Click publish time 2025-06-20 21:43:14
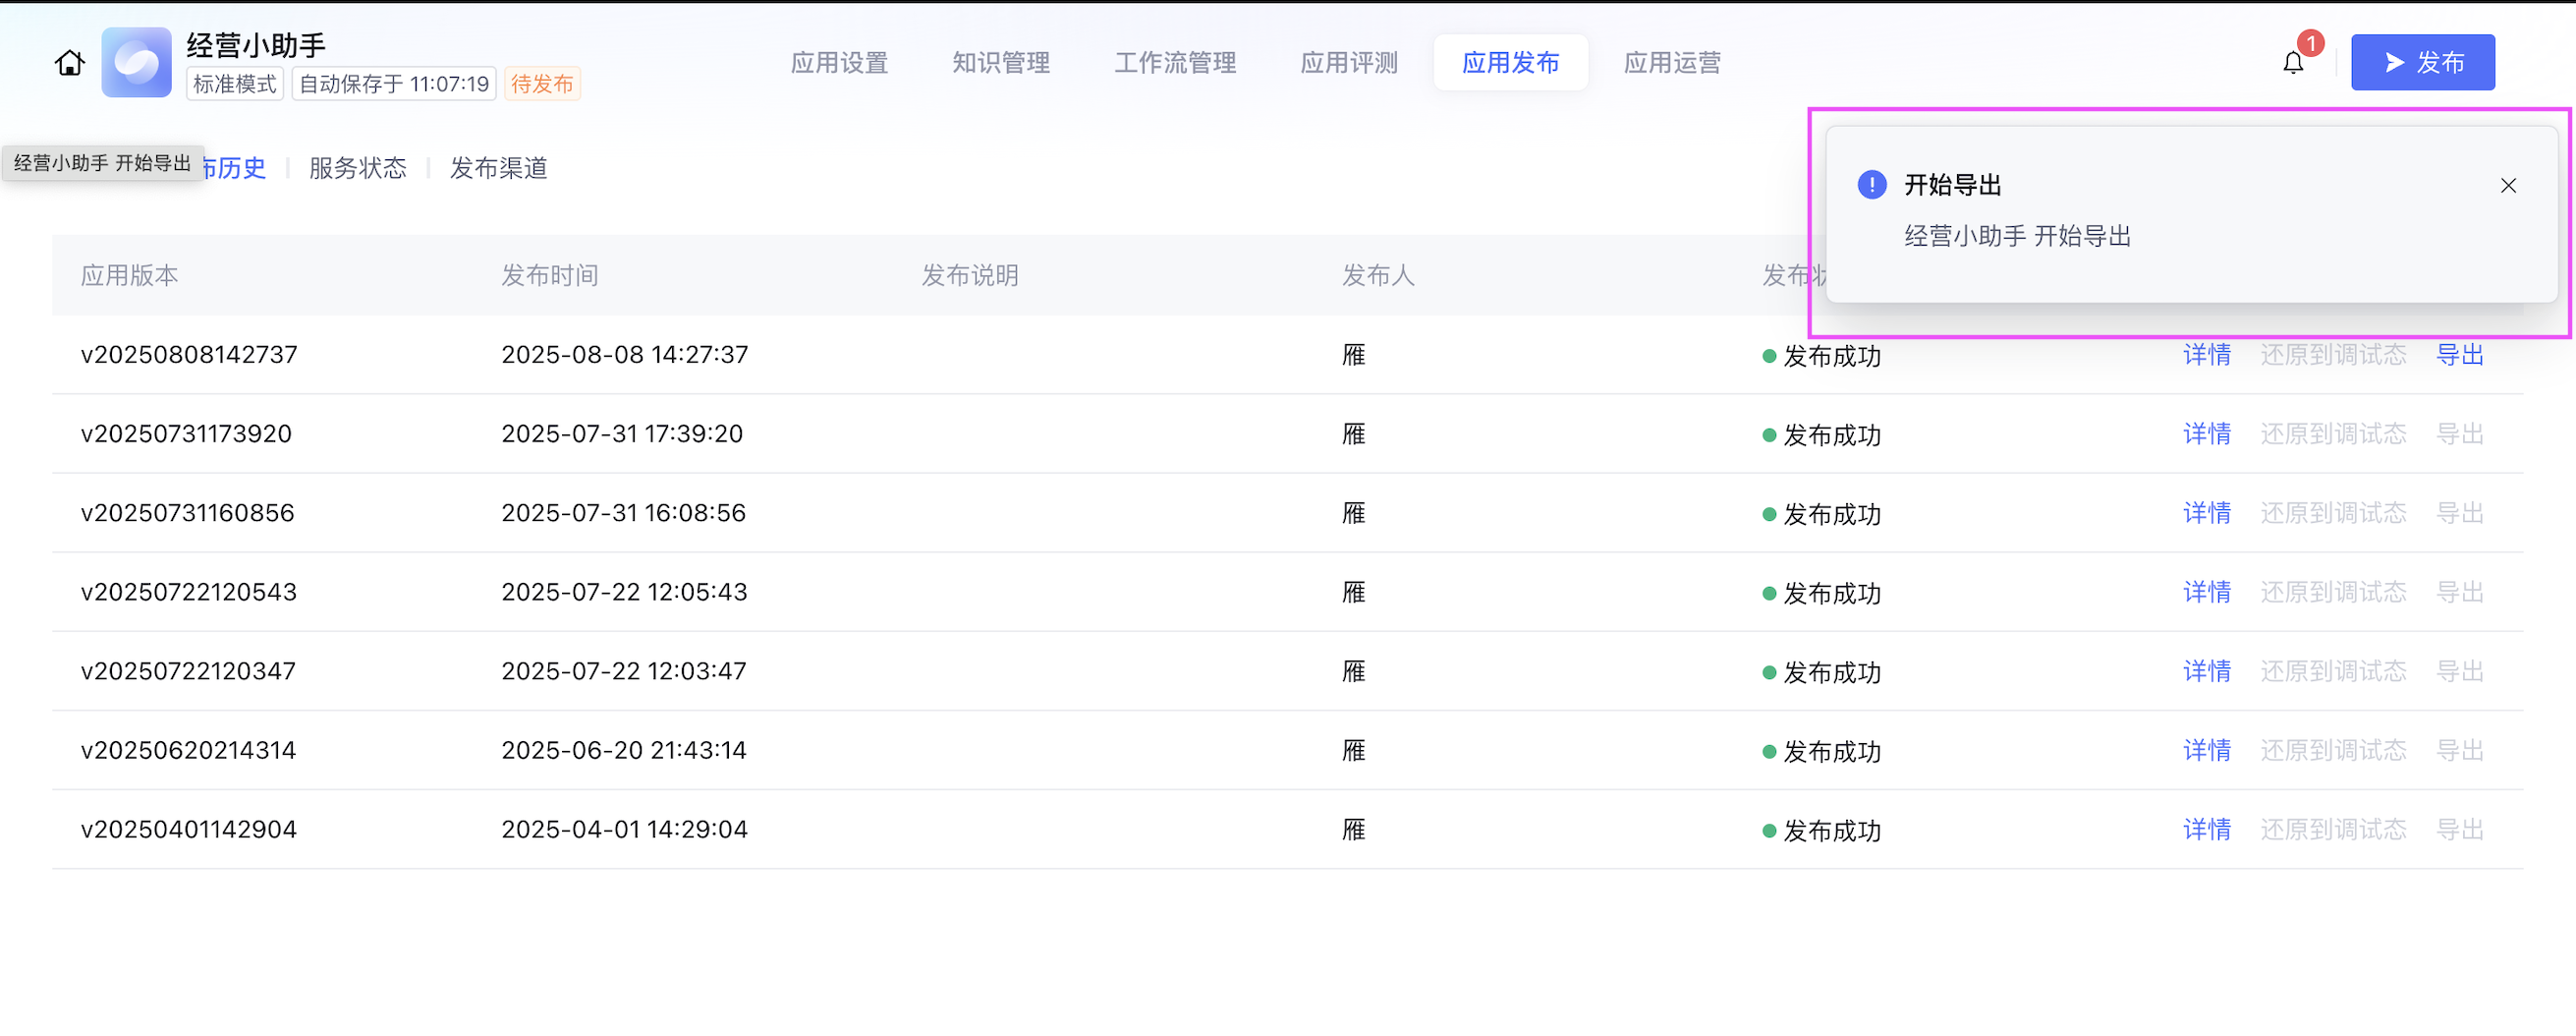Viewport: 2576px width, 1036px height. (624, 750)
